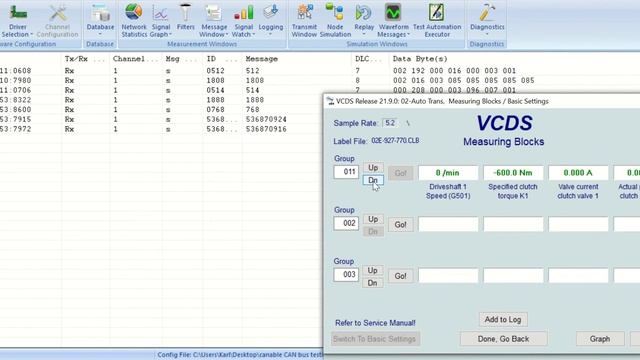Edit the Group 011 number field
The height and width of the screenshot is (360, 640).
[x=346, y=172]
